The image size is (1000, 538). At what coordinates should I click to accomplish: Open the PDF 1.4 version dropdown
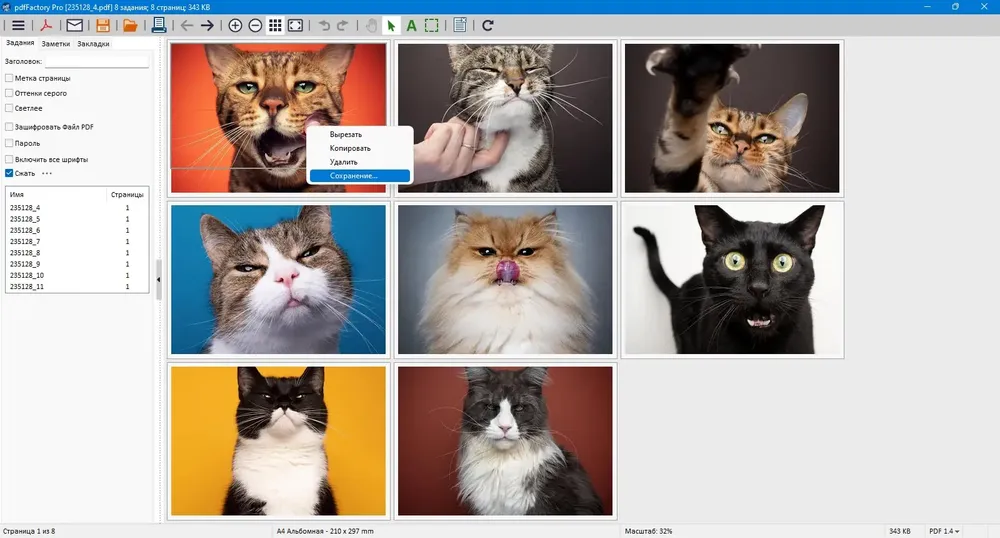tap(945, 531)
